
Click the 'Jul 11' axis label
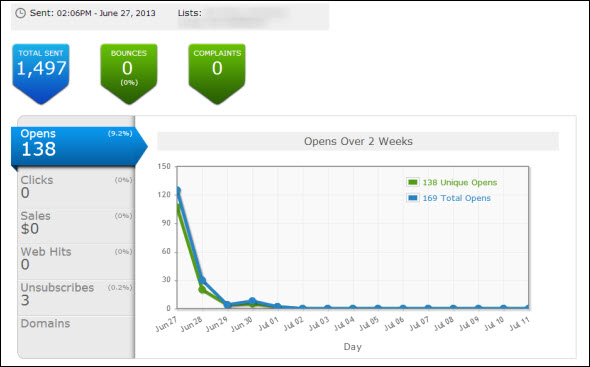click(519, 323)
